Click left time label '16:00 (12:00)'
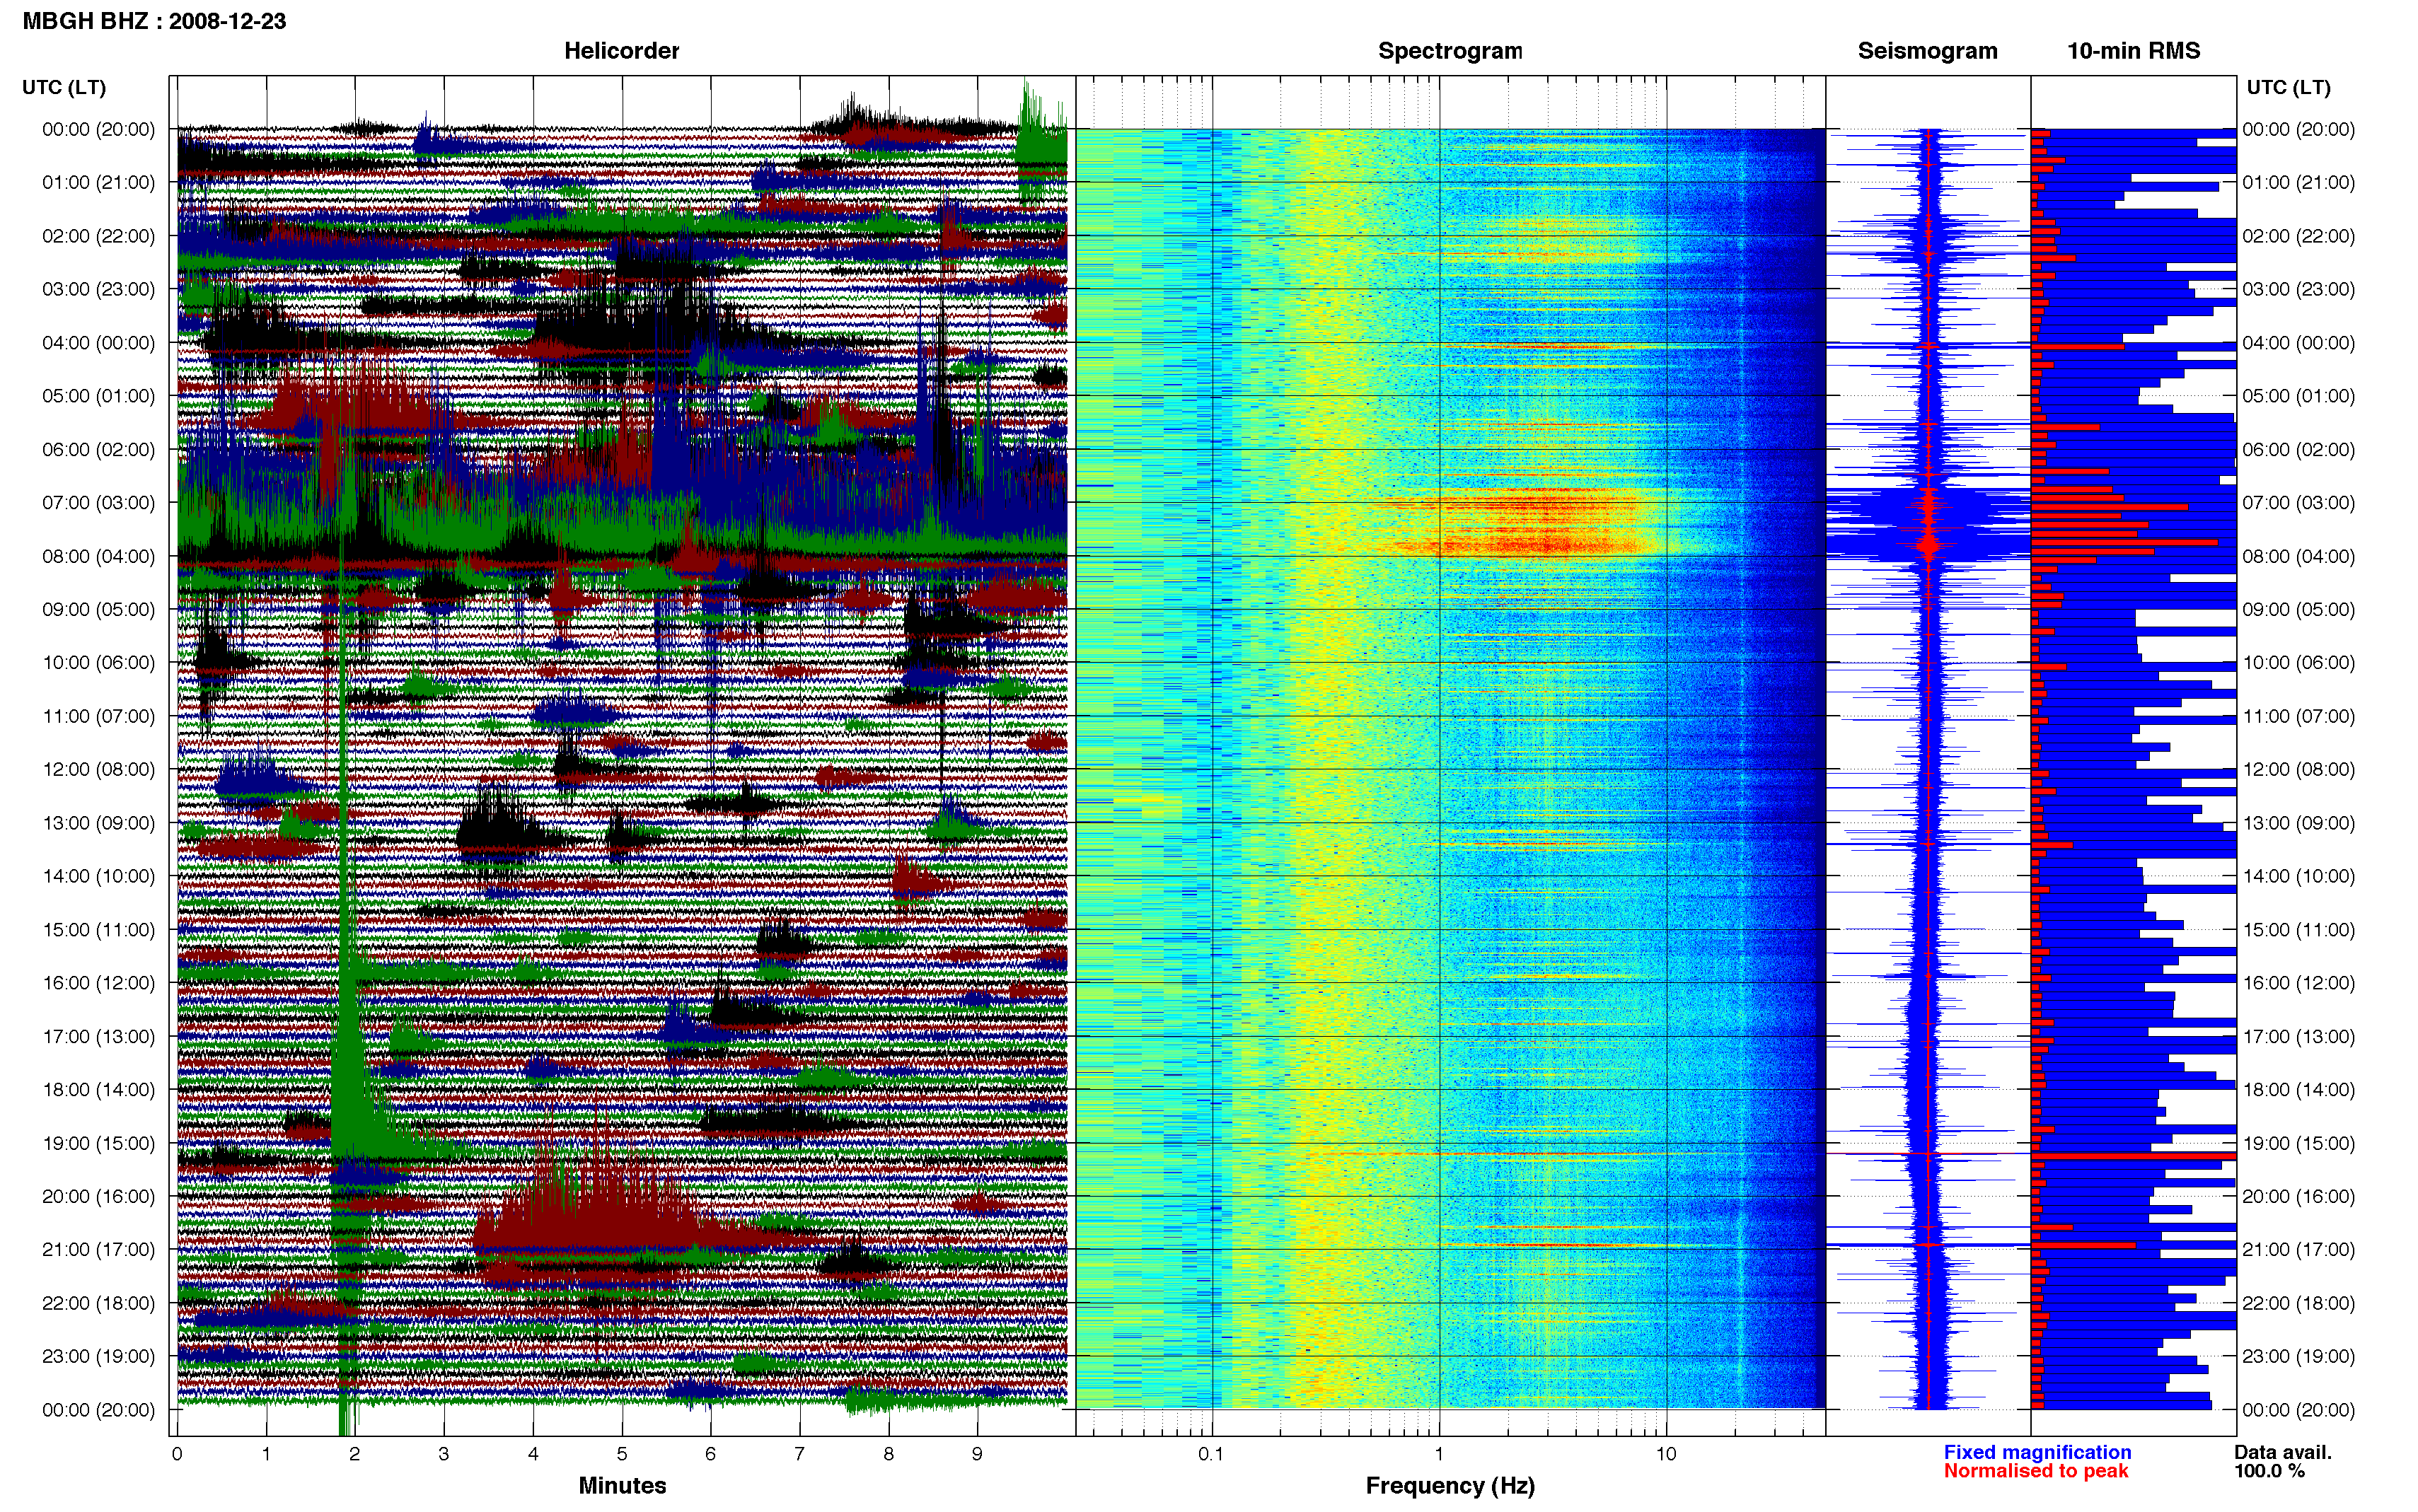The image size is (2418, 1512). pyautogui.click(x=99, y=983)
